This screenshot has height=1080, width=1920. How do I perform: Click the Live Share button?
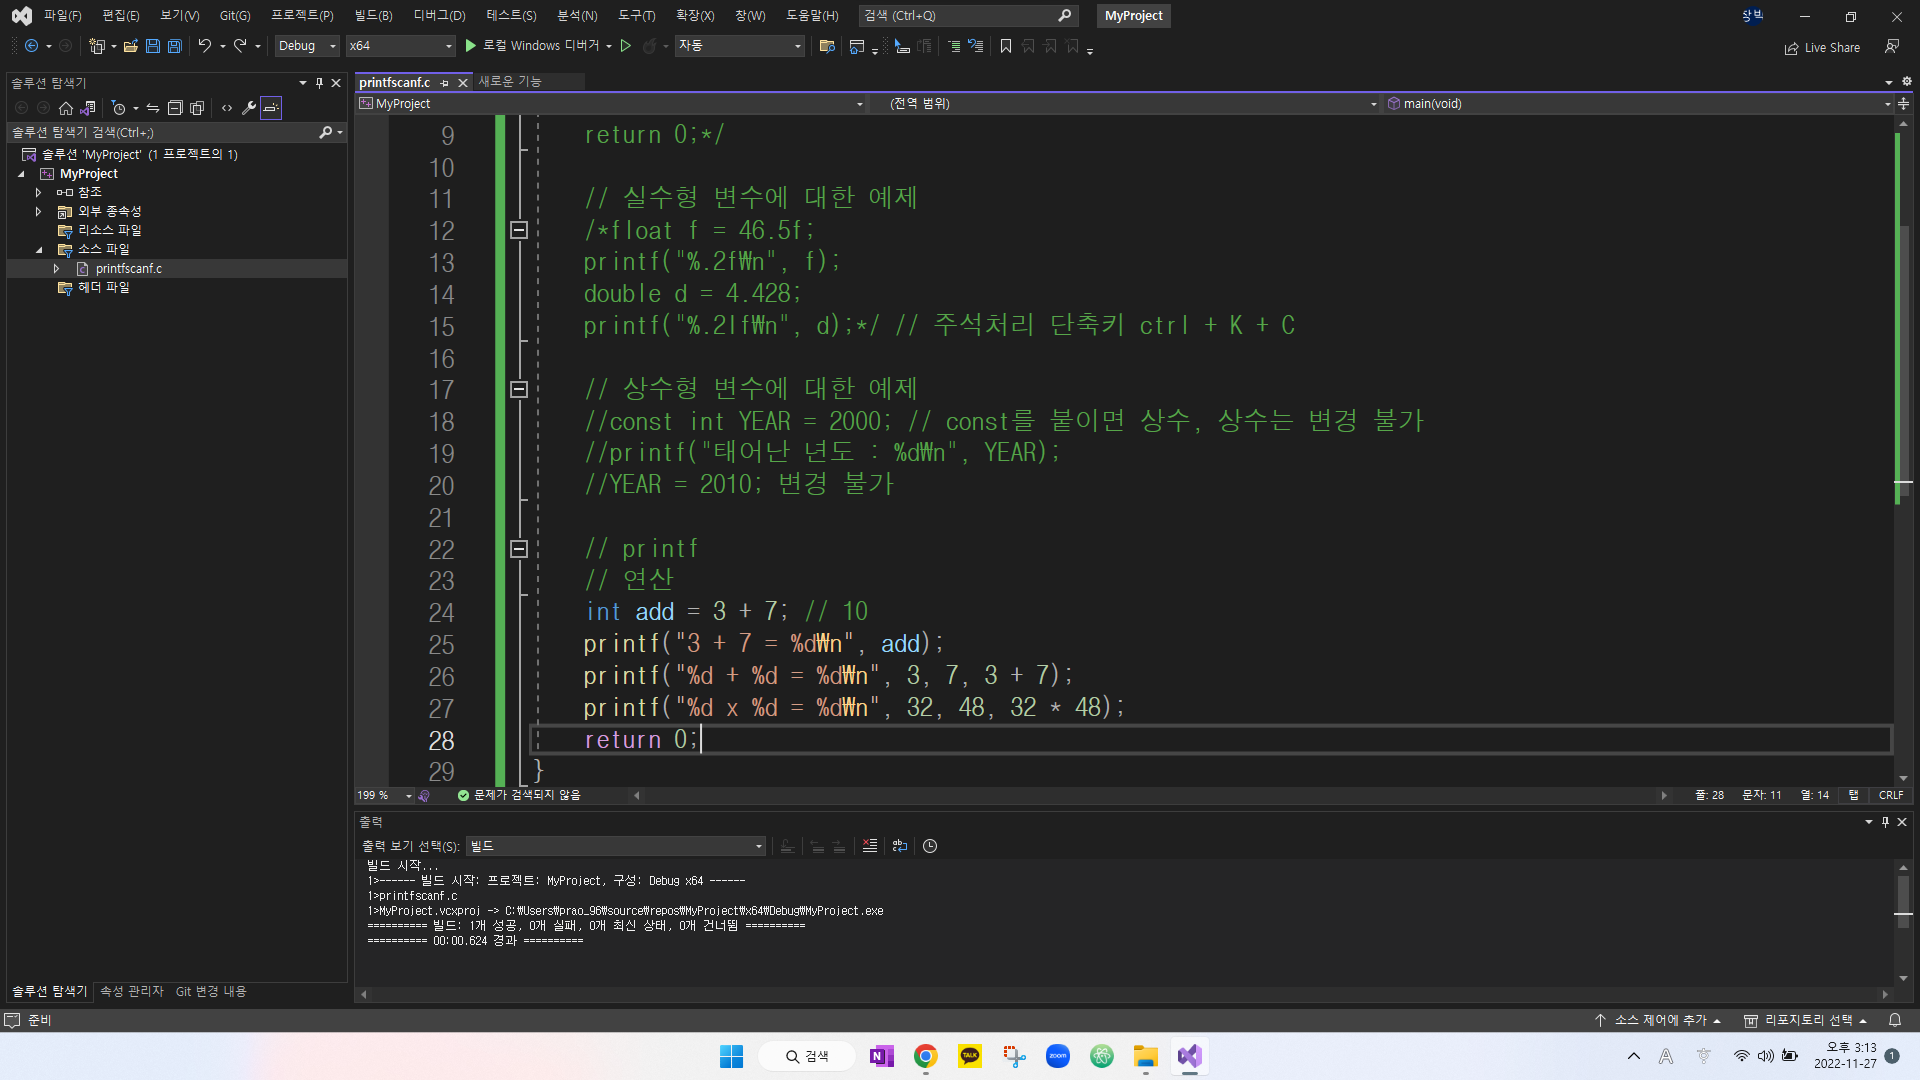pos(1823,47)
